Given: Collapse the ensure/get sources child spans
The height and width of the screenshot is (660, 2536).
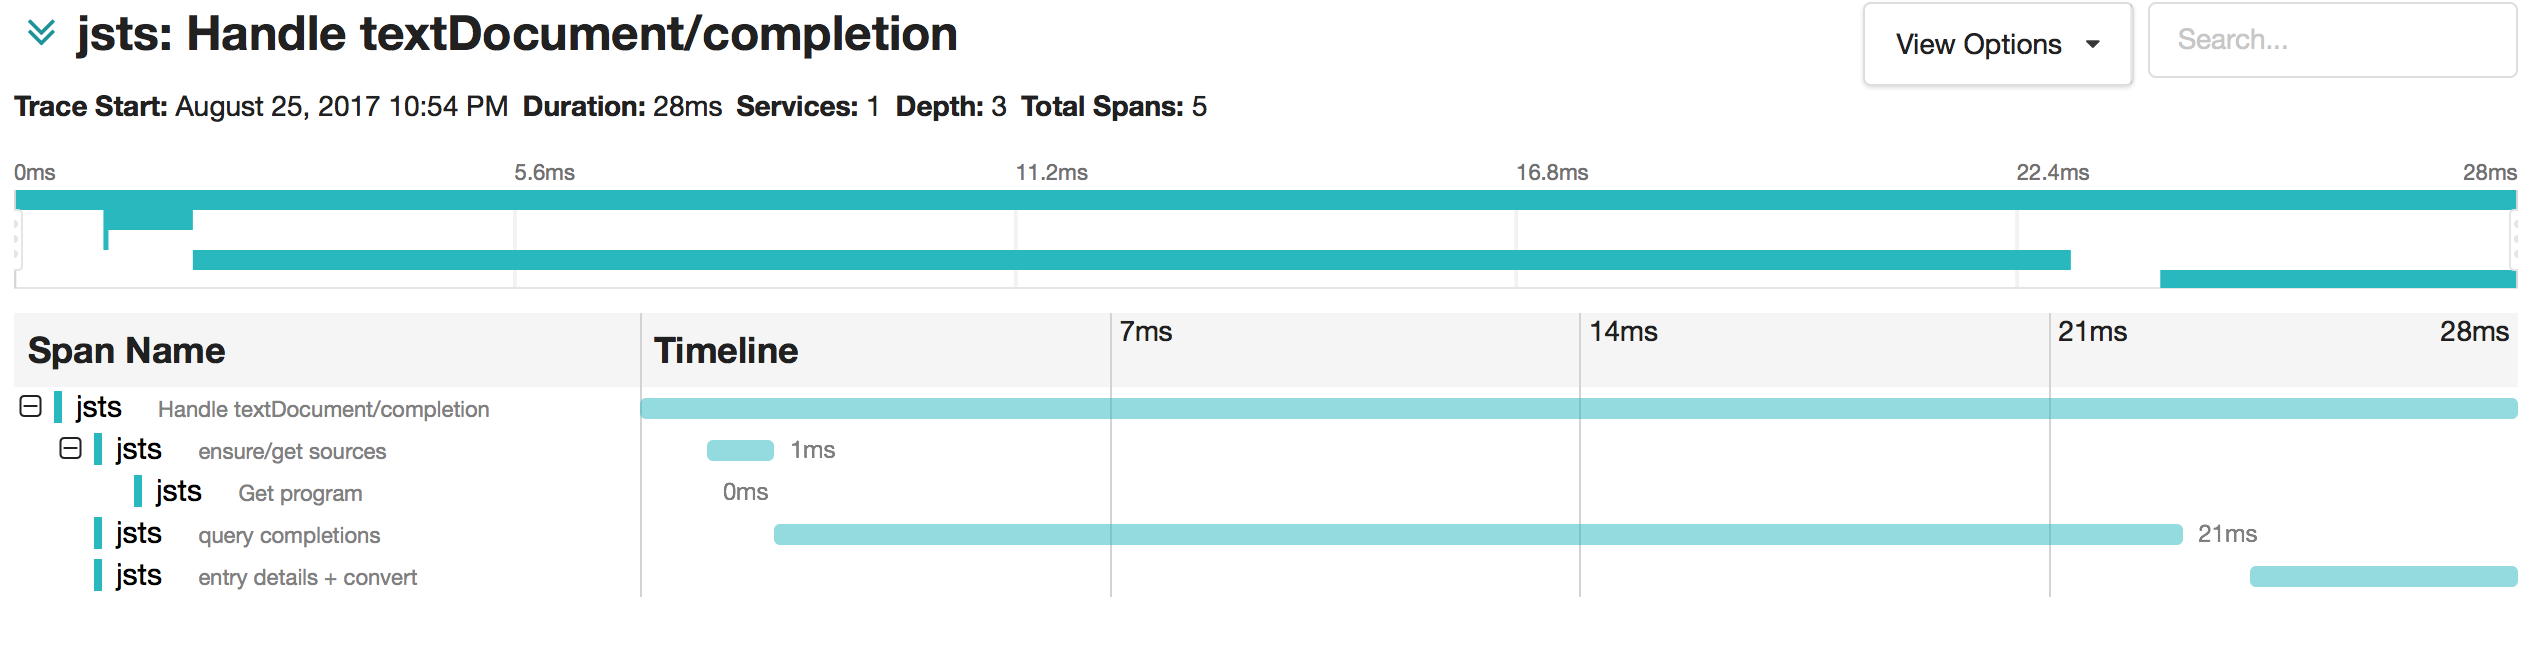Looking at the screenshot, I should click(x=68, y=448).
